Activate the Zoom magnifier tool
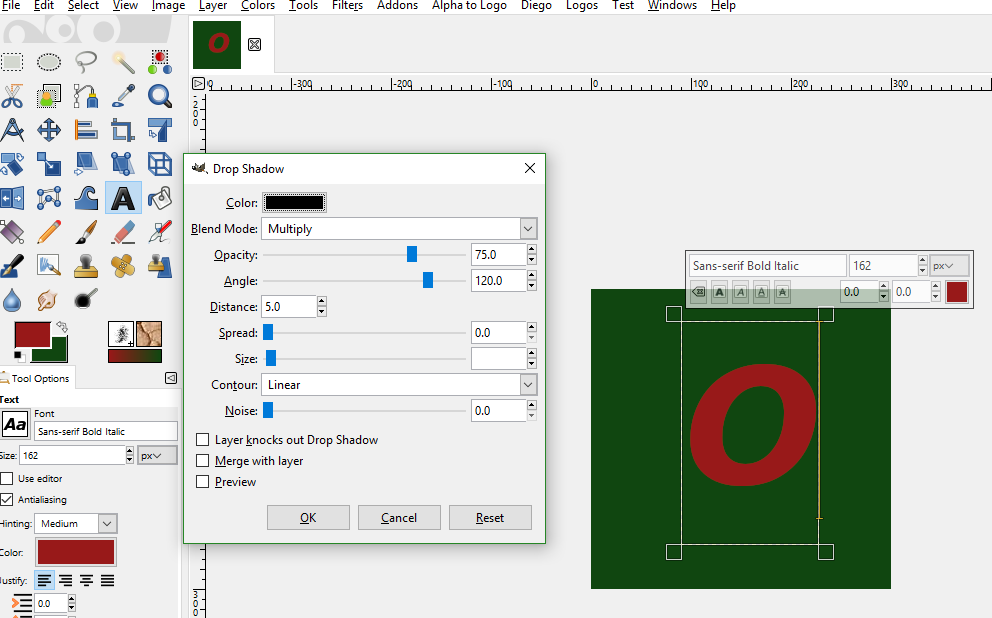 (159, 96)
